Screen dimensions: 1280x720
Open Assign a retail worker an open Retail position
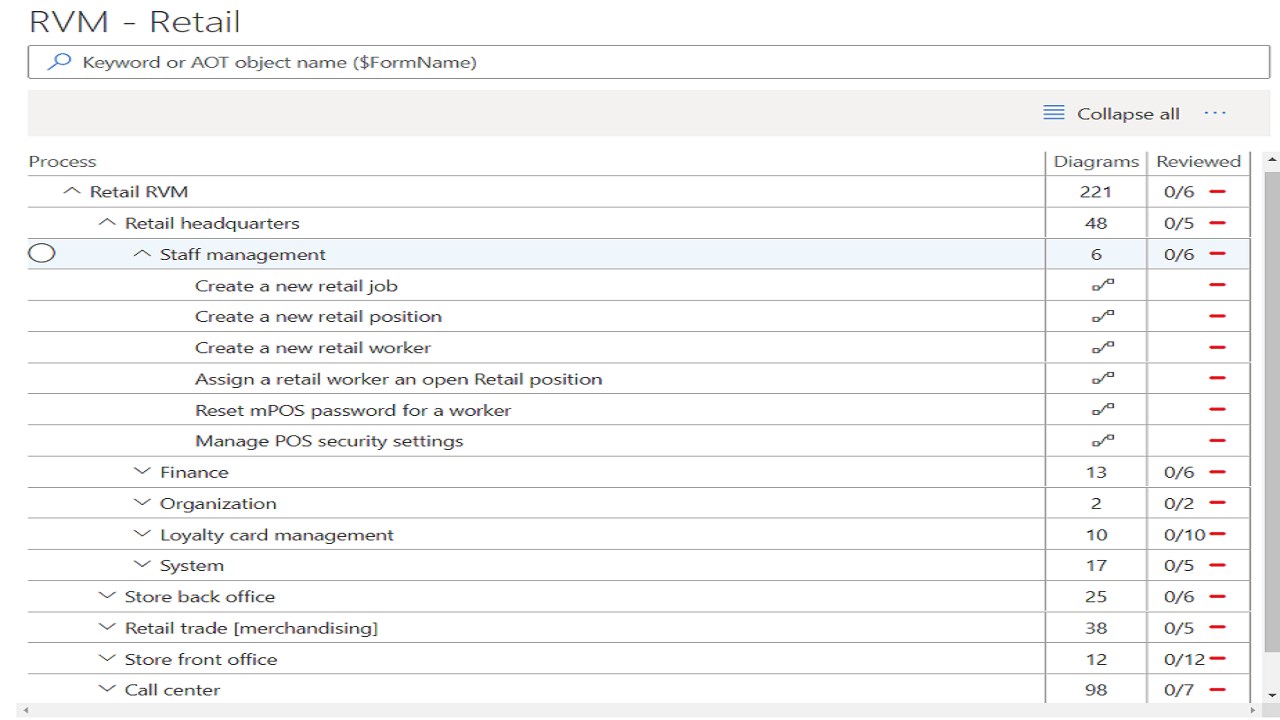coord(398,379)
